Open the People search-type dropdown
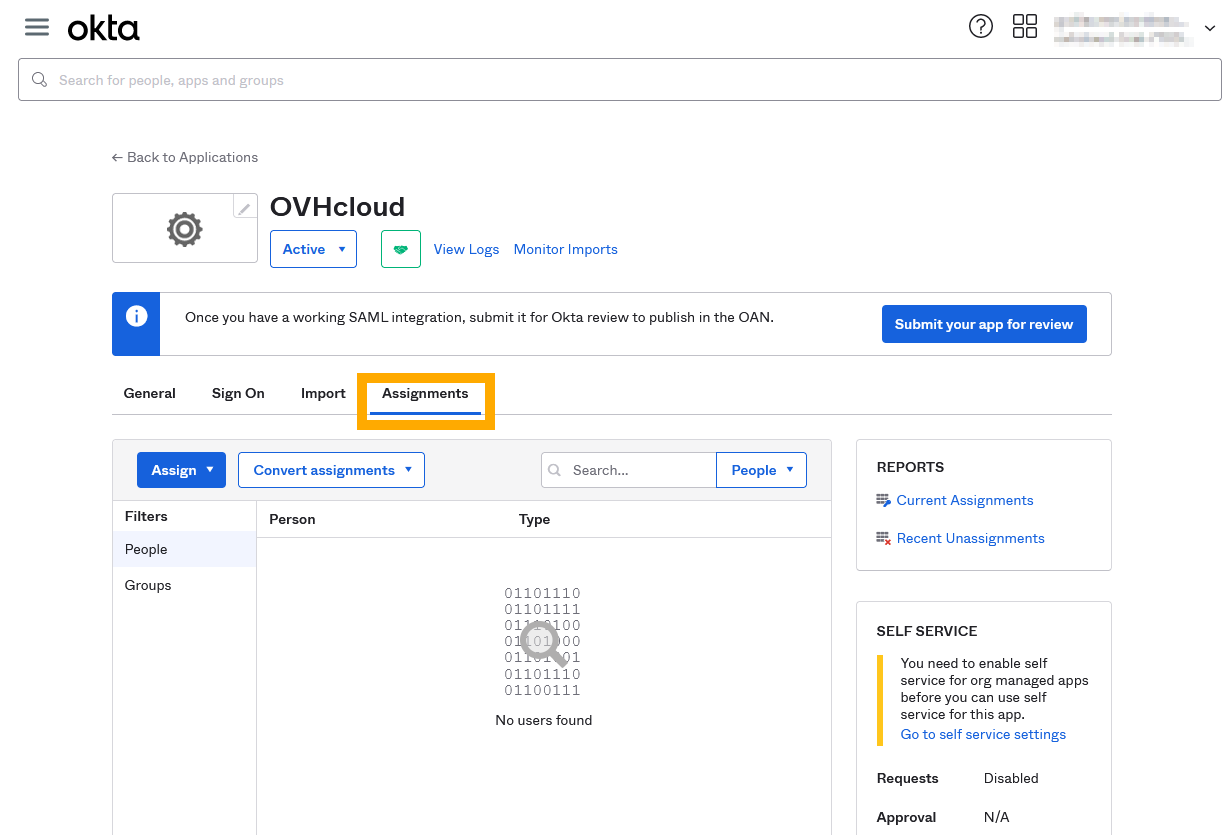Viewport: 1227px width, 835px height. pos(762,470)
